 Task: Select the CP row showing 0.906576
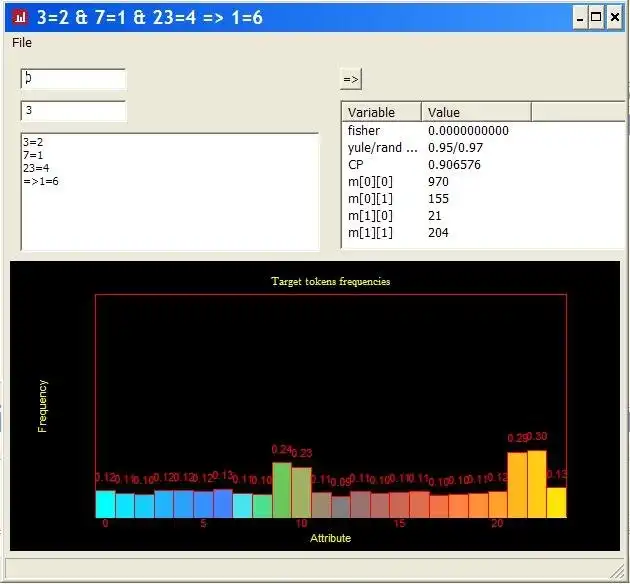(482, 165)
